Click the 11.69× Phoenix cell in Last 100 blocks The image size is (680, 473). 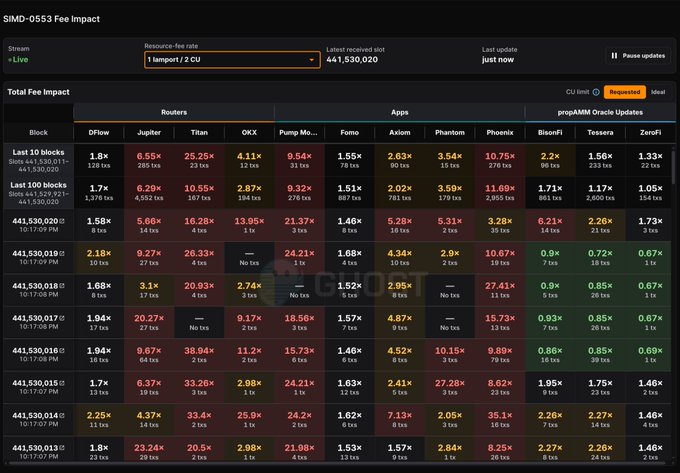pyautogui.click(x=500, y=193)
